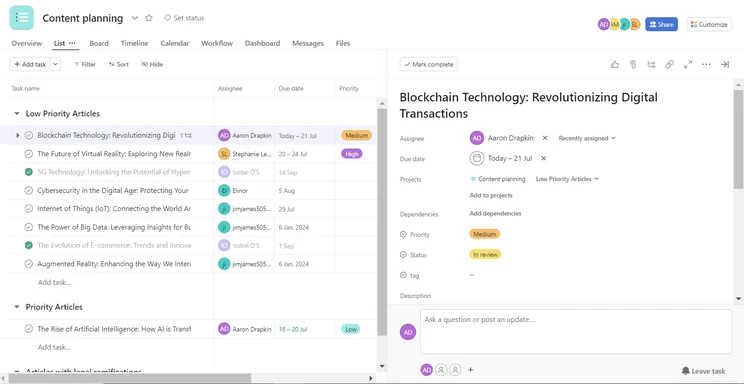Screen dimensions: 744x384
Task: Mark Internet of Things task complete
Action: coord(28,209)
